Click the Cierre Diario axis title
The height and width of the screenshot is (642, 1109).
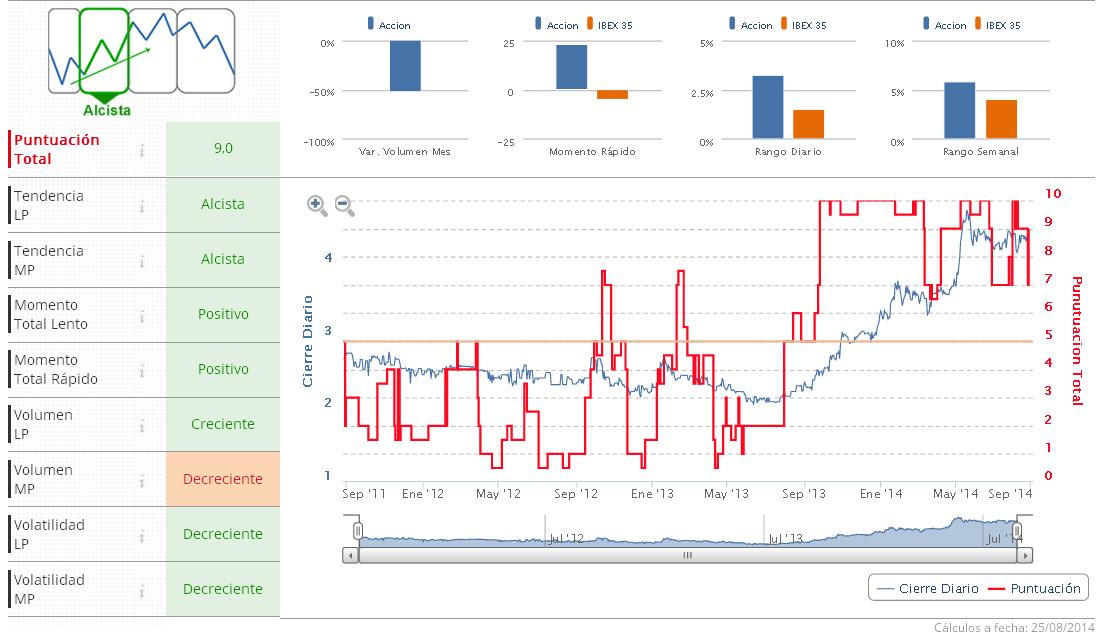point(308,342)
